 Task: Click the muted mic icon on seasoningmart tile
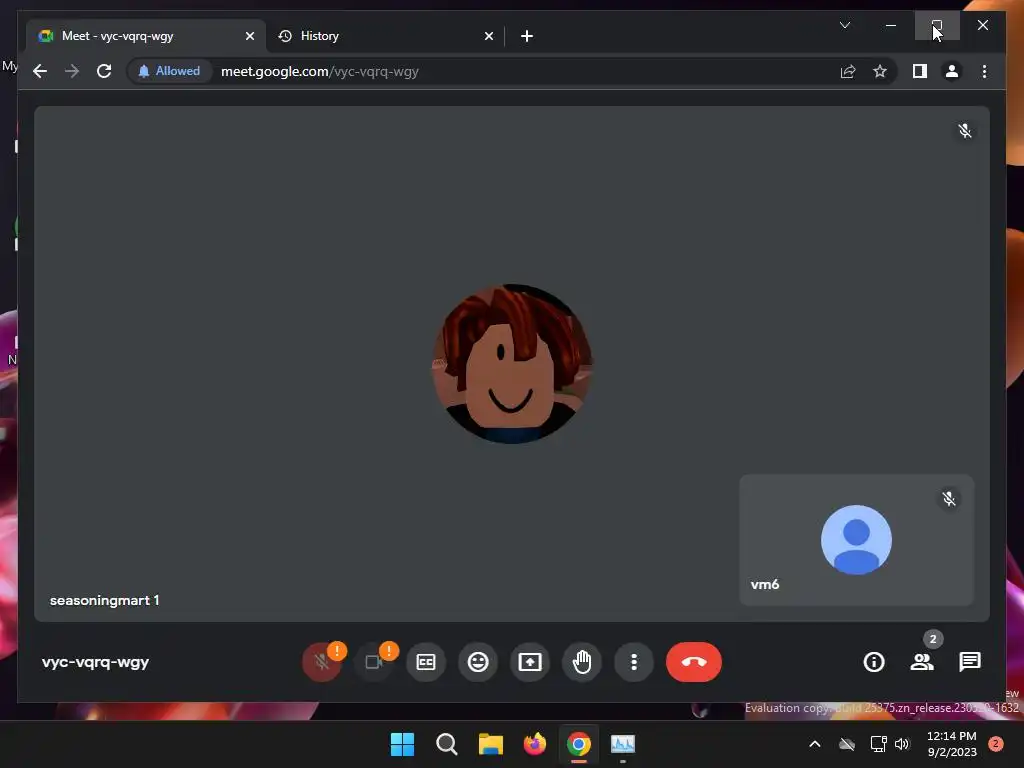tap(965, 131)
